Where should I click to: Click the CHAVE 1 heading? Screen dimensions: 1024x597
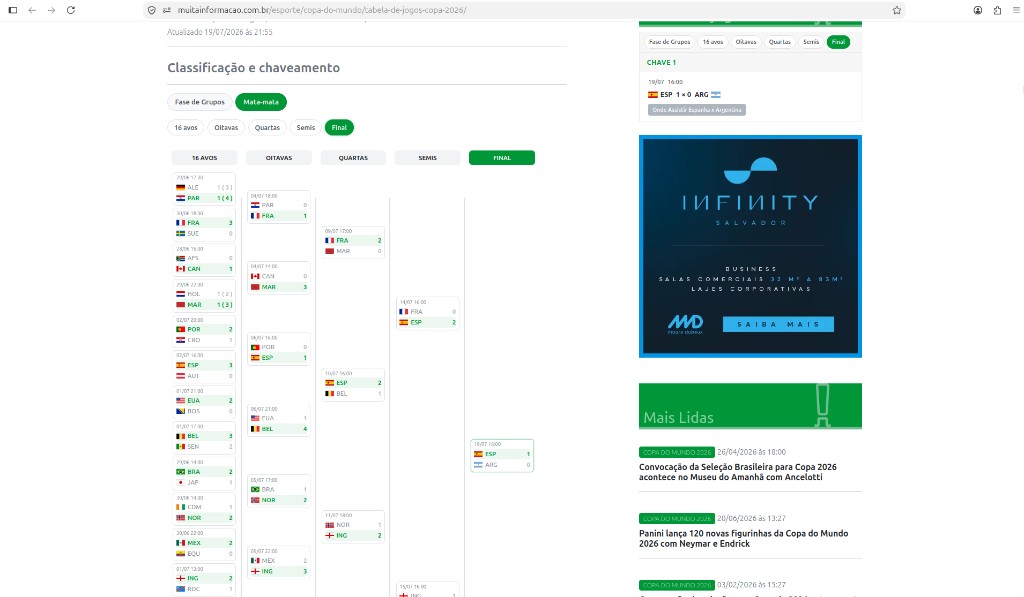point(662,63)
